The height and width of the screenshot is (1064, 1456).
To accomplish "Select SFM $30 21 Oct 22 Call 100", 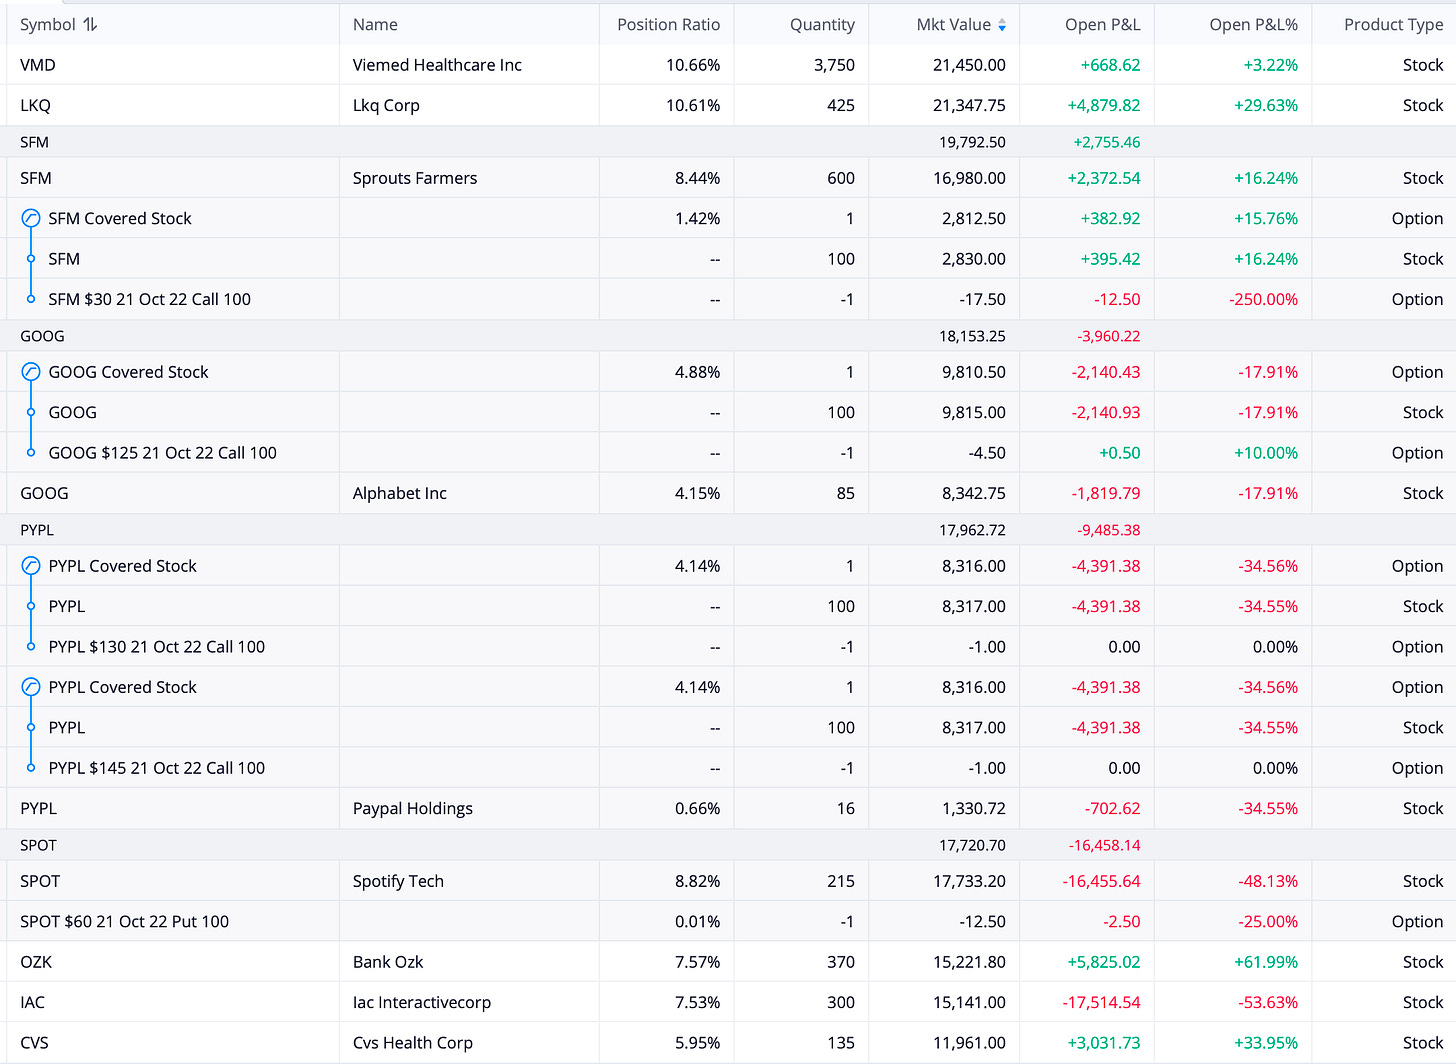I will click(150, 299).
